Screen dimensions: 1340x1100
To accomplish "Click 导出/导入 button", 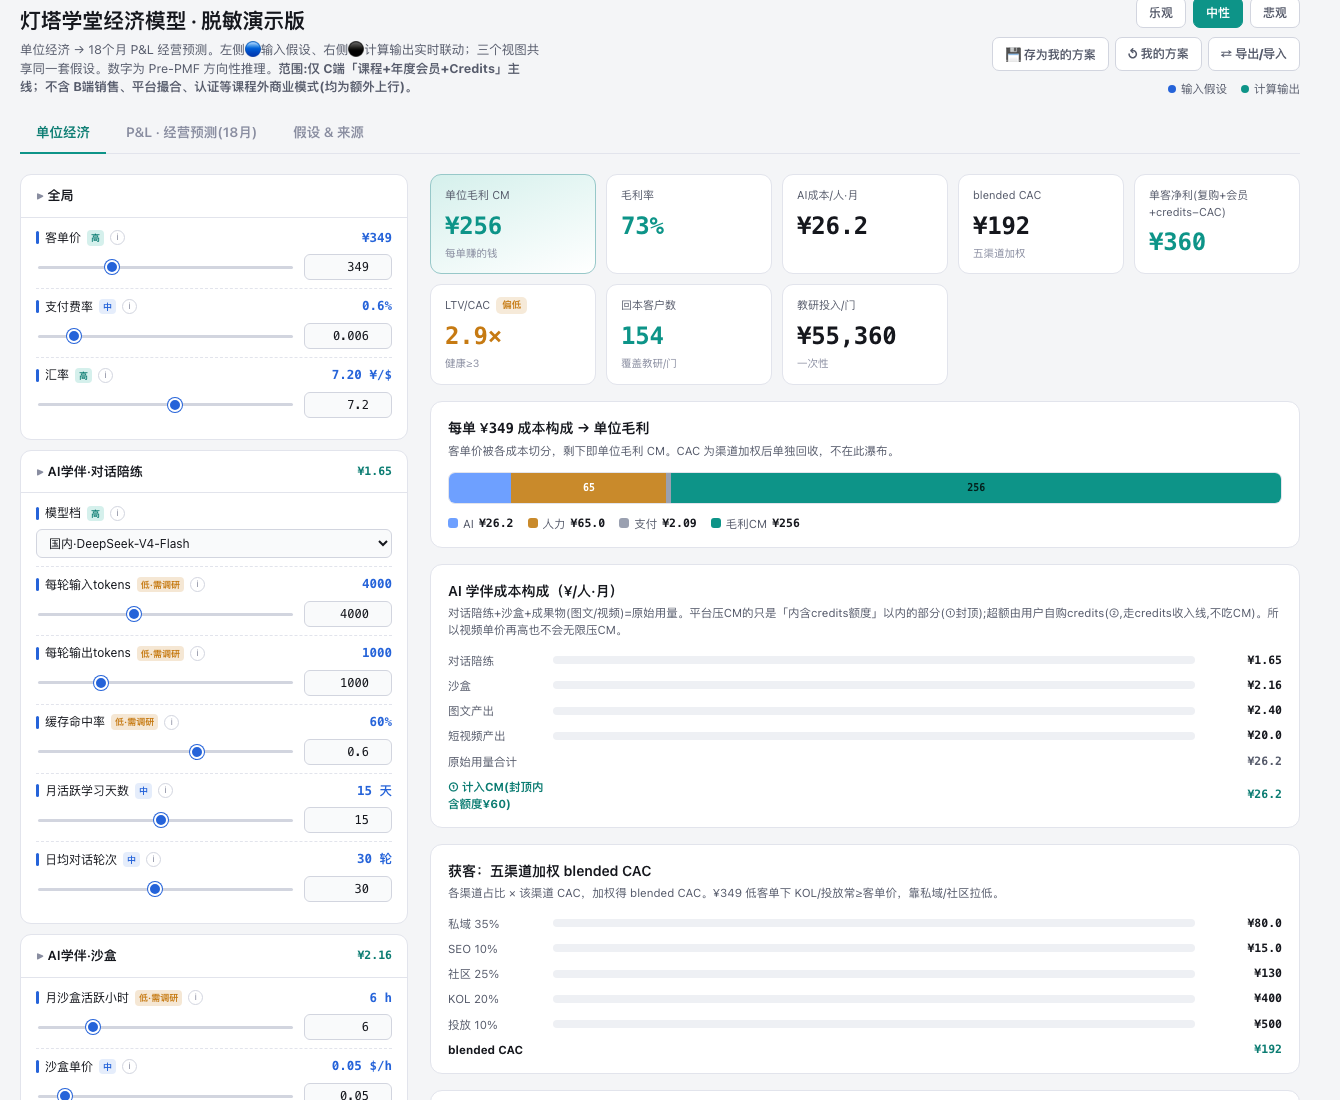I will (x=1254, y=54).
